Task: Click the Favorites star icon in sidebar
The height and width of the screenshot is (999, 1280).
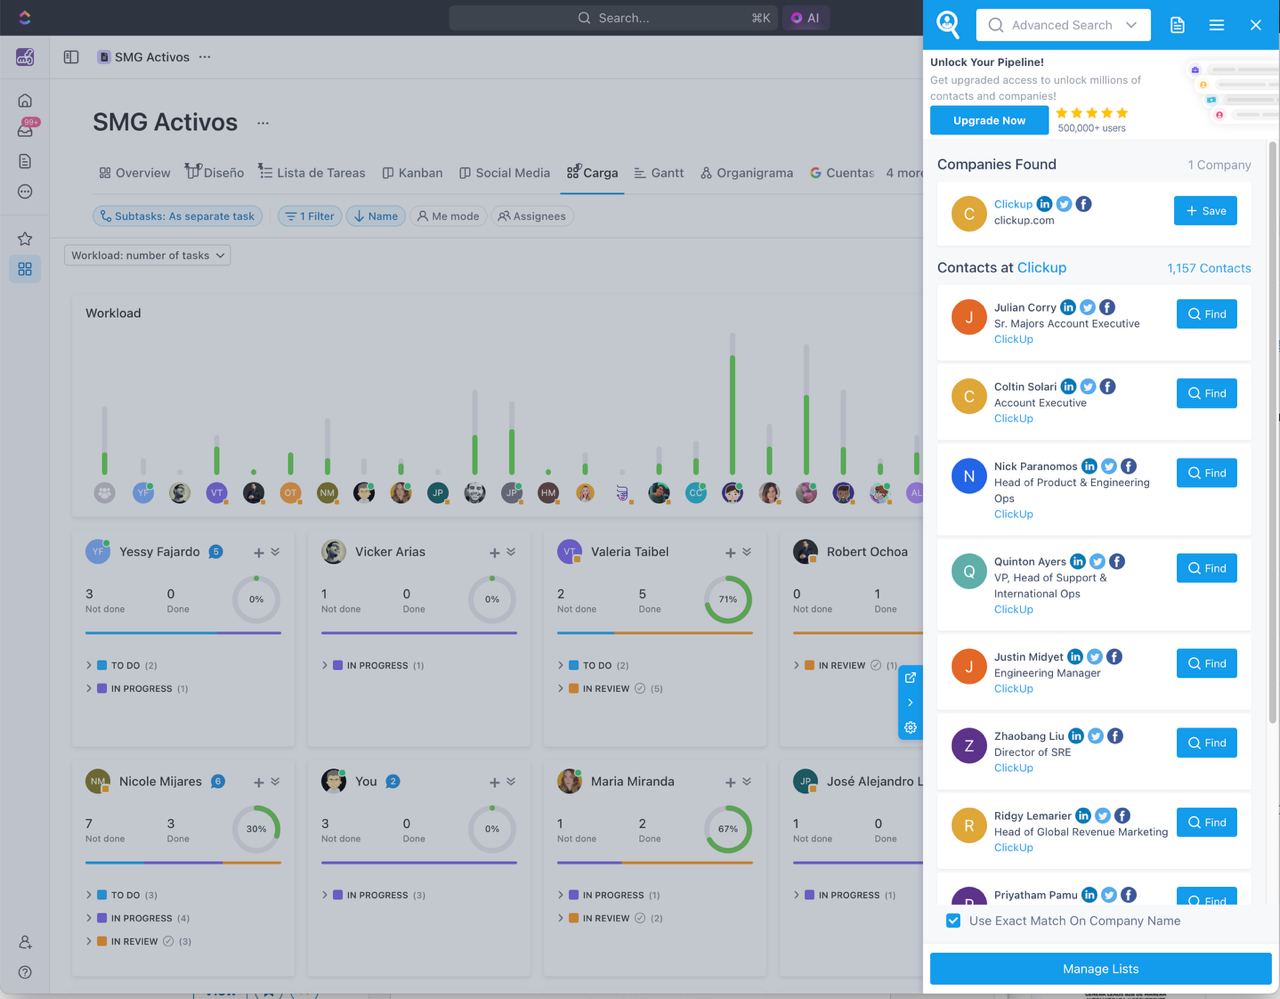Action: (25, 239)
